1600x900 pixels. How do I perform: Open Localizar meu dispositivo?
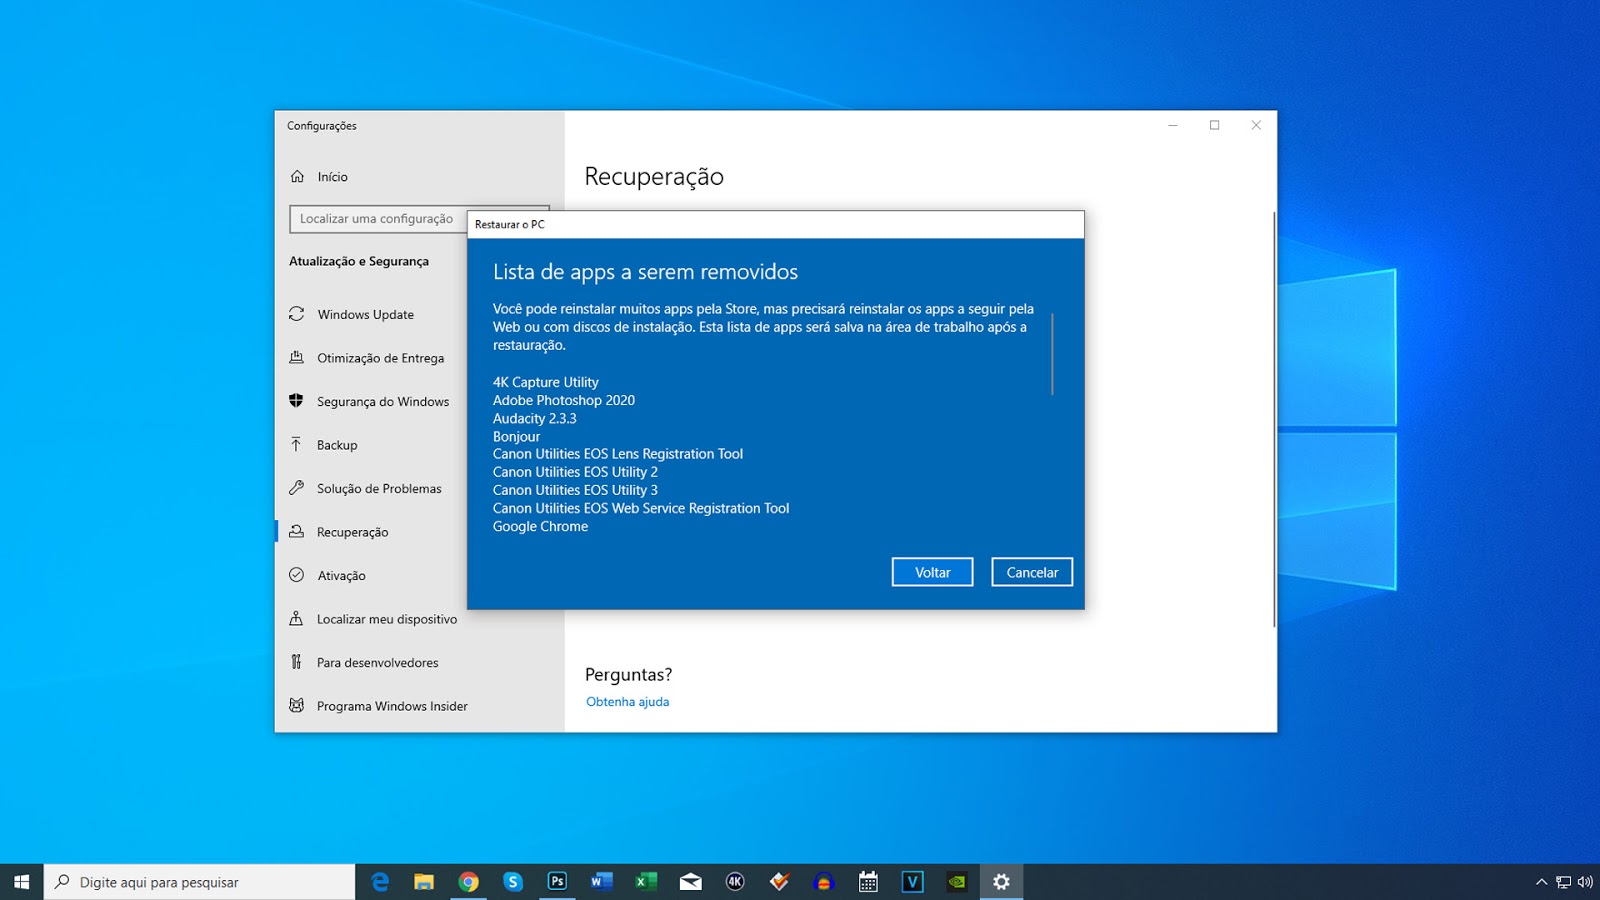(386, 619)
